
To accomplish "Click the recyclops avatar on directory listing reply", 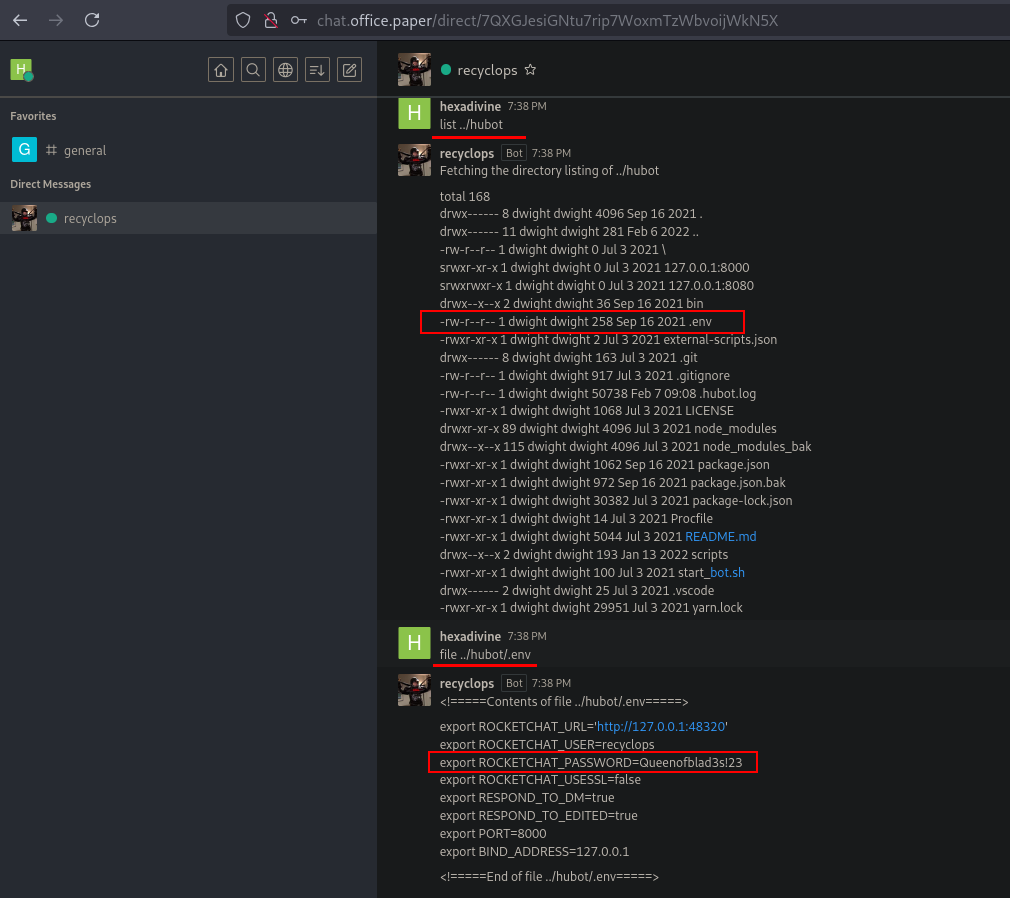I will click(414, 160).
